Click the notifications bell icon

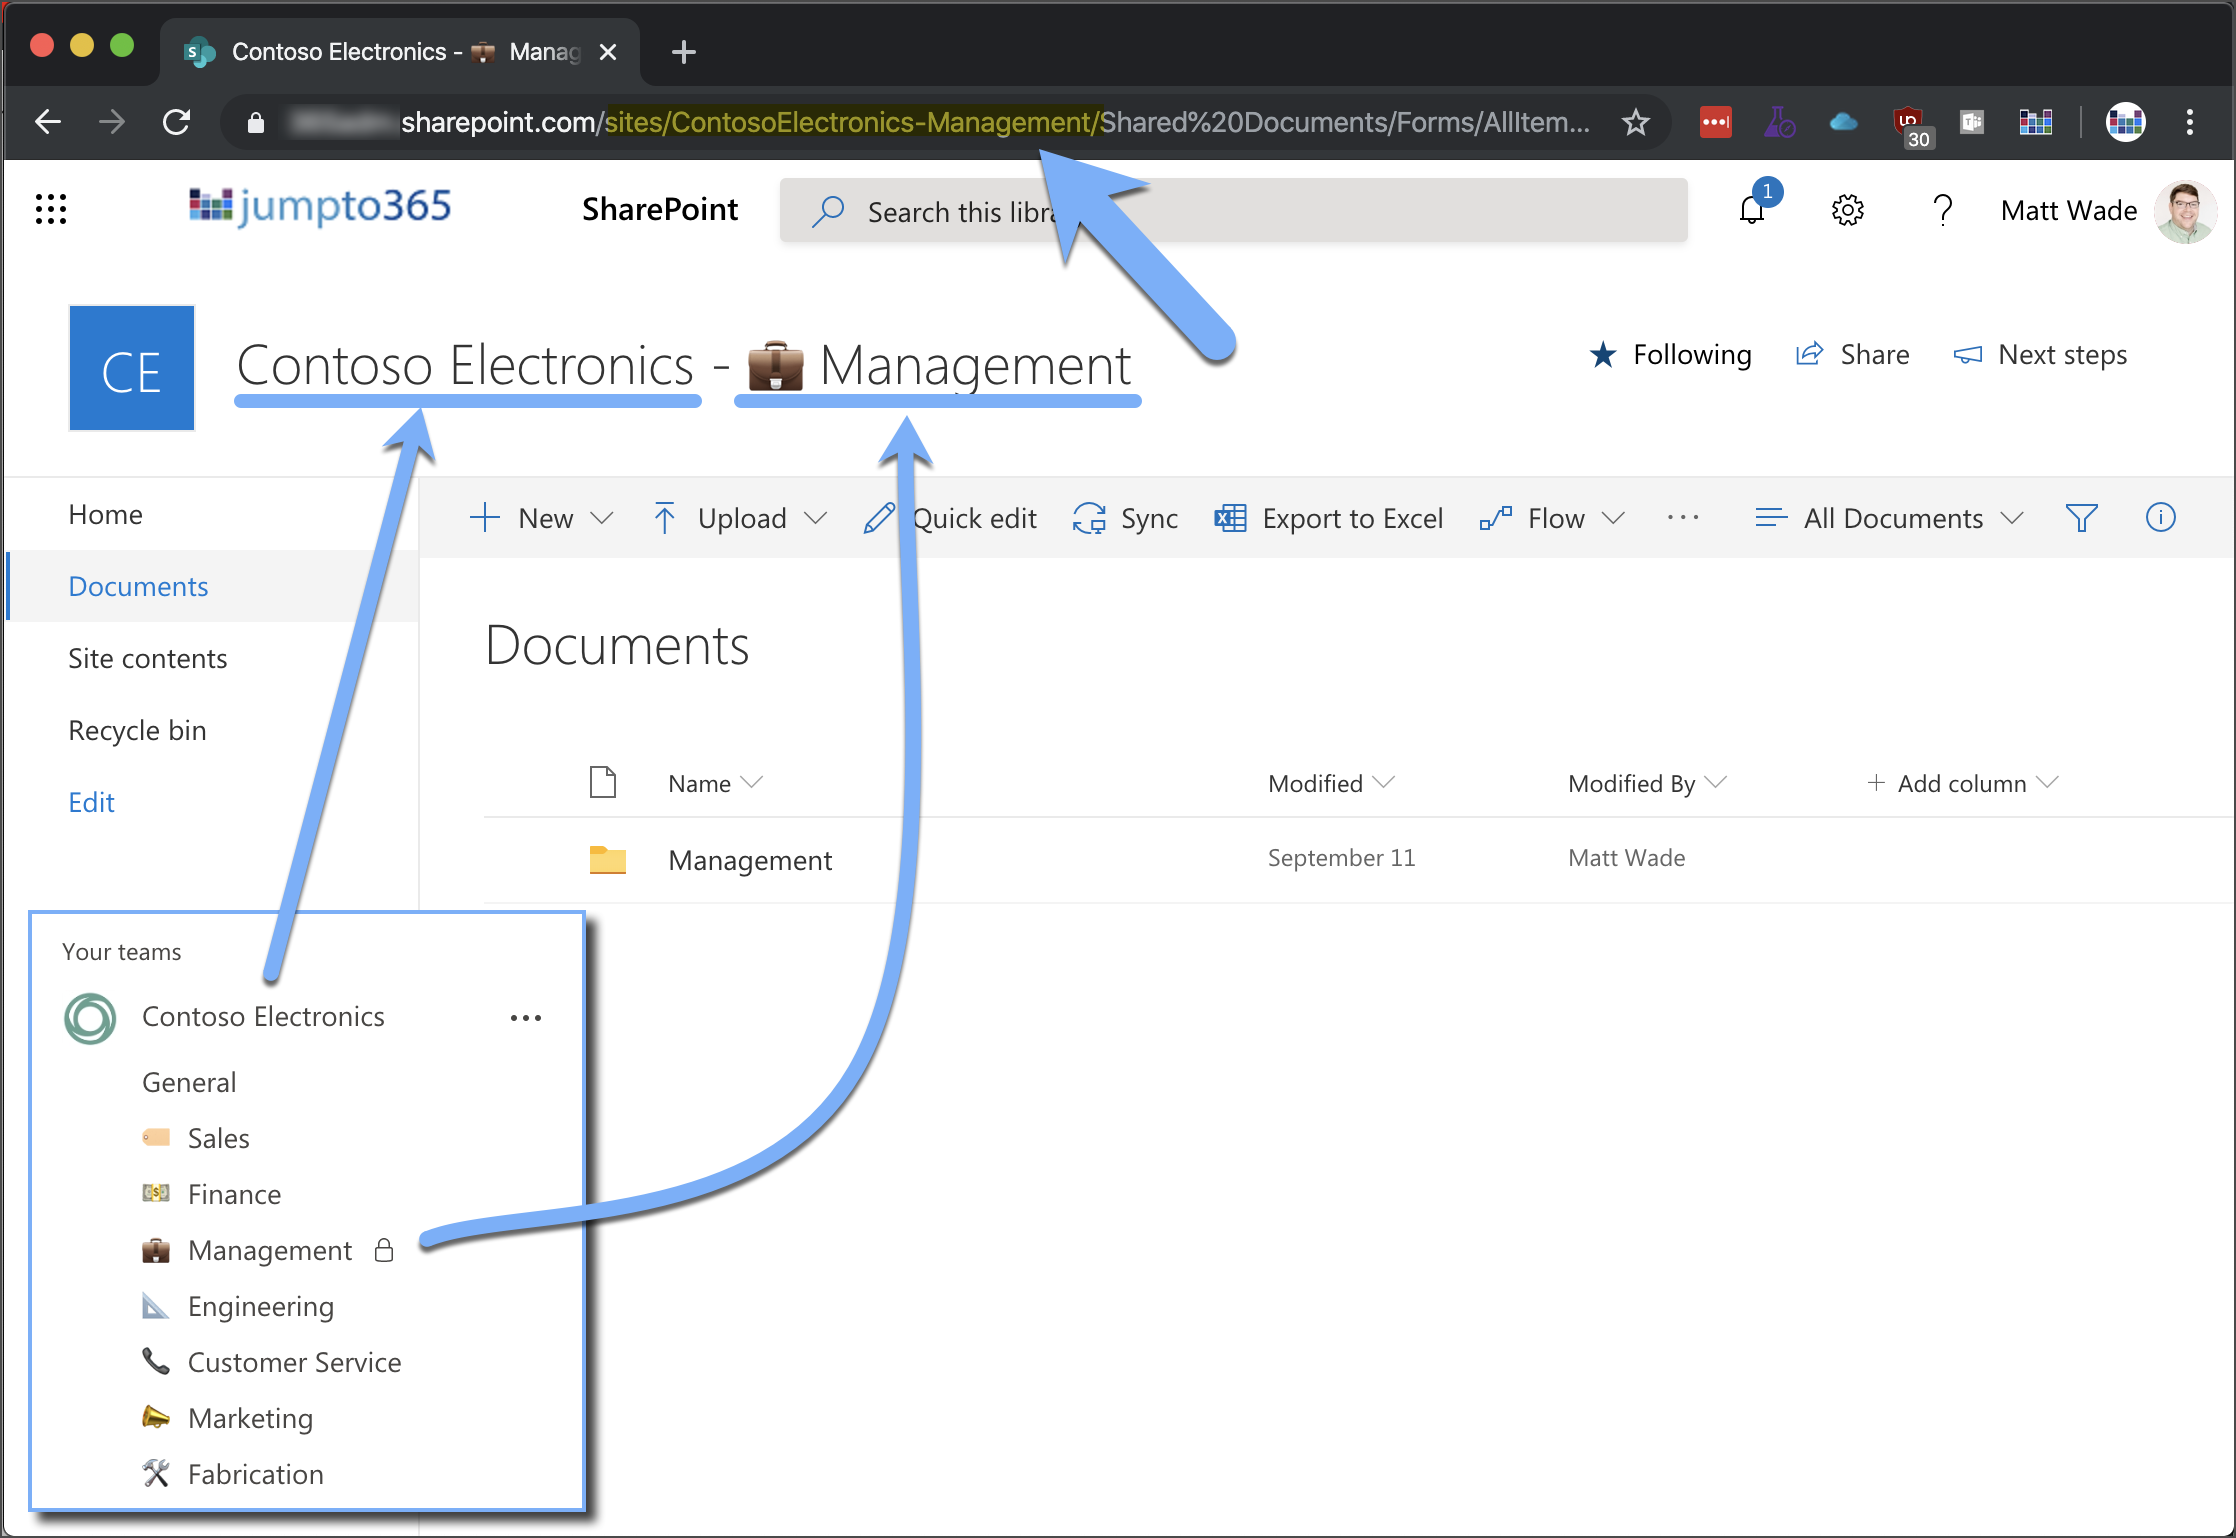1752,209
